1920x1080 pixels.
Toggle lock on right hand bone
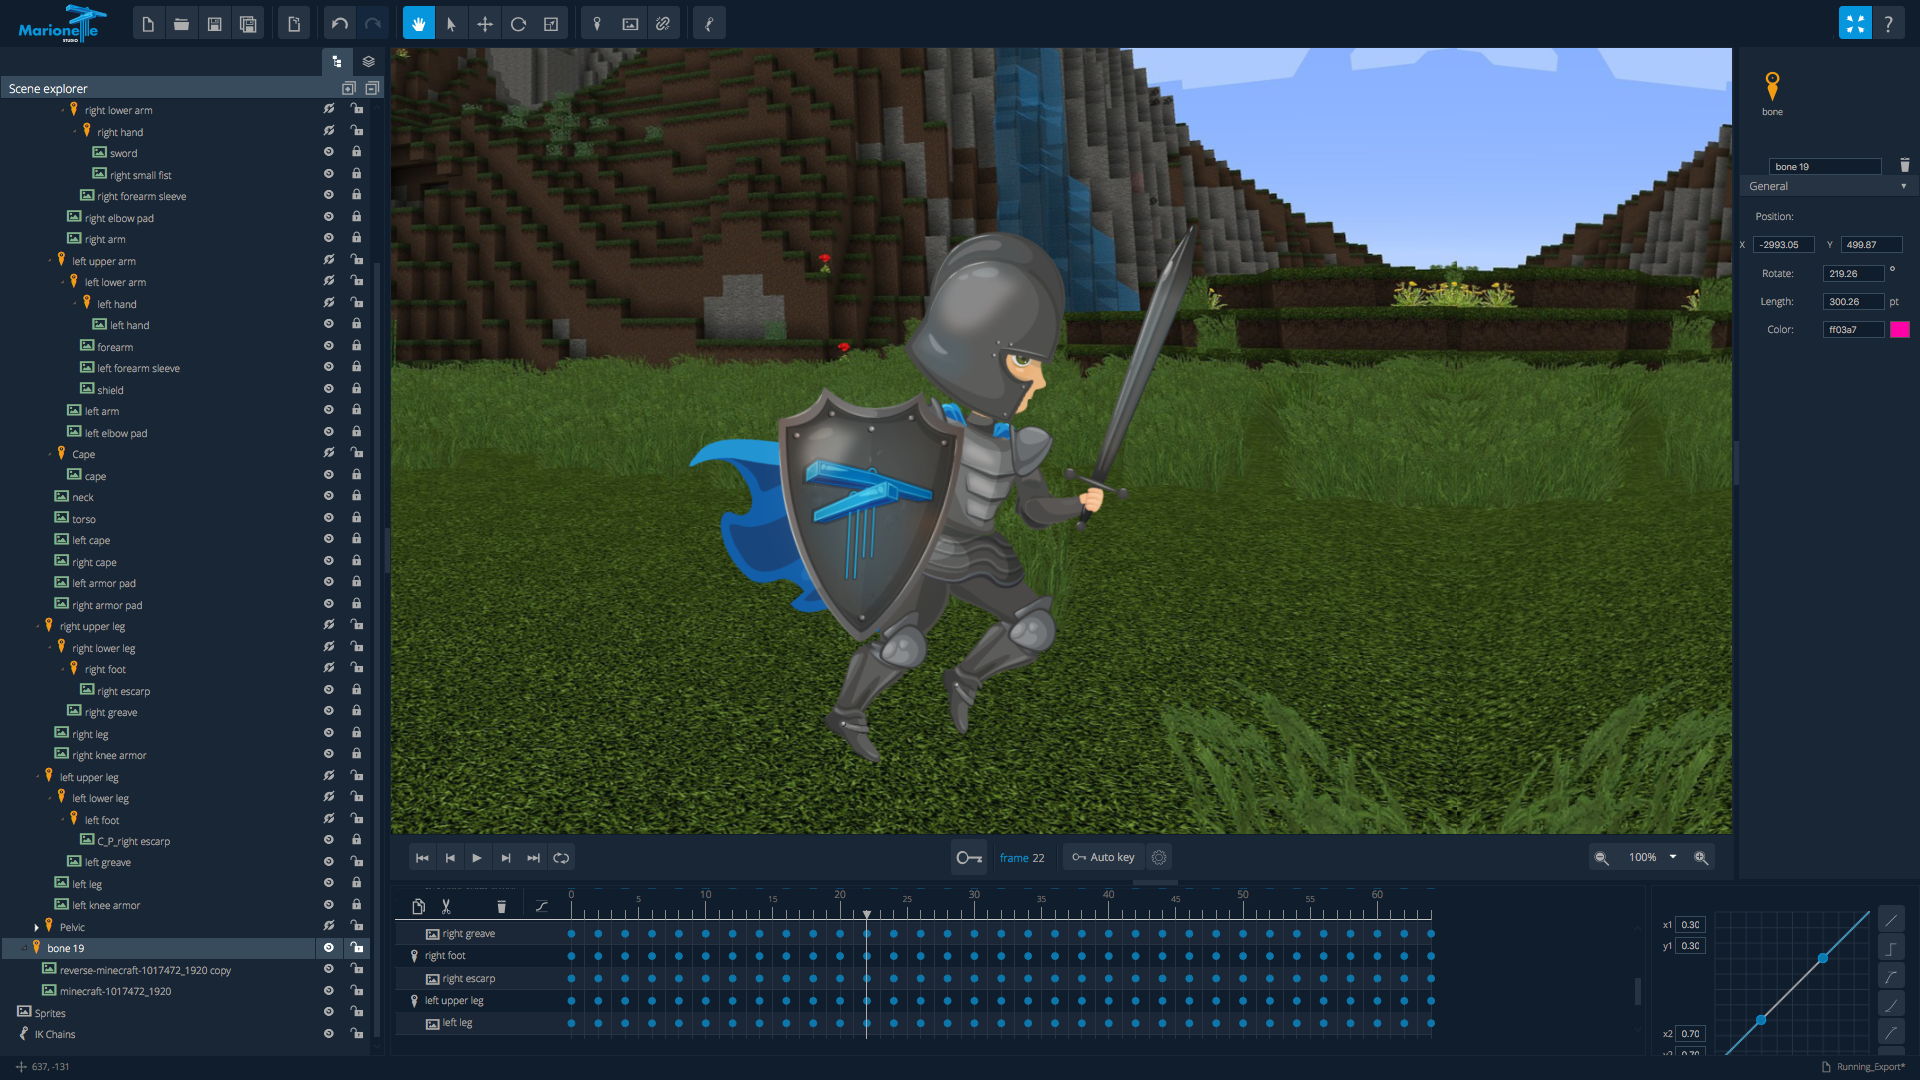click(x=356, y=131)
